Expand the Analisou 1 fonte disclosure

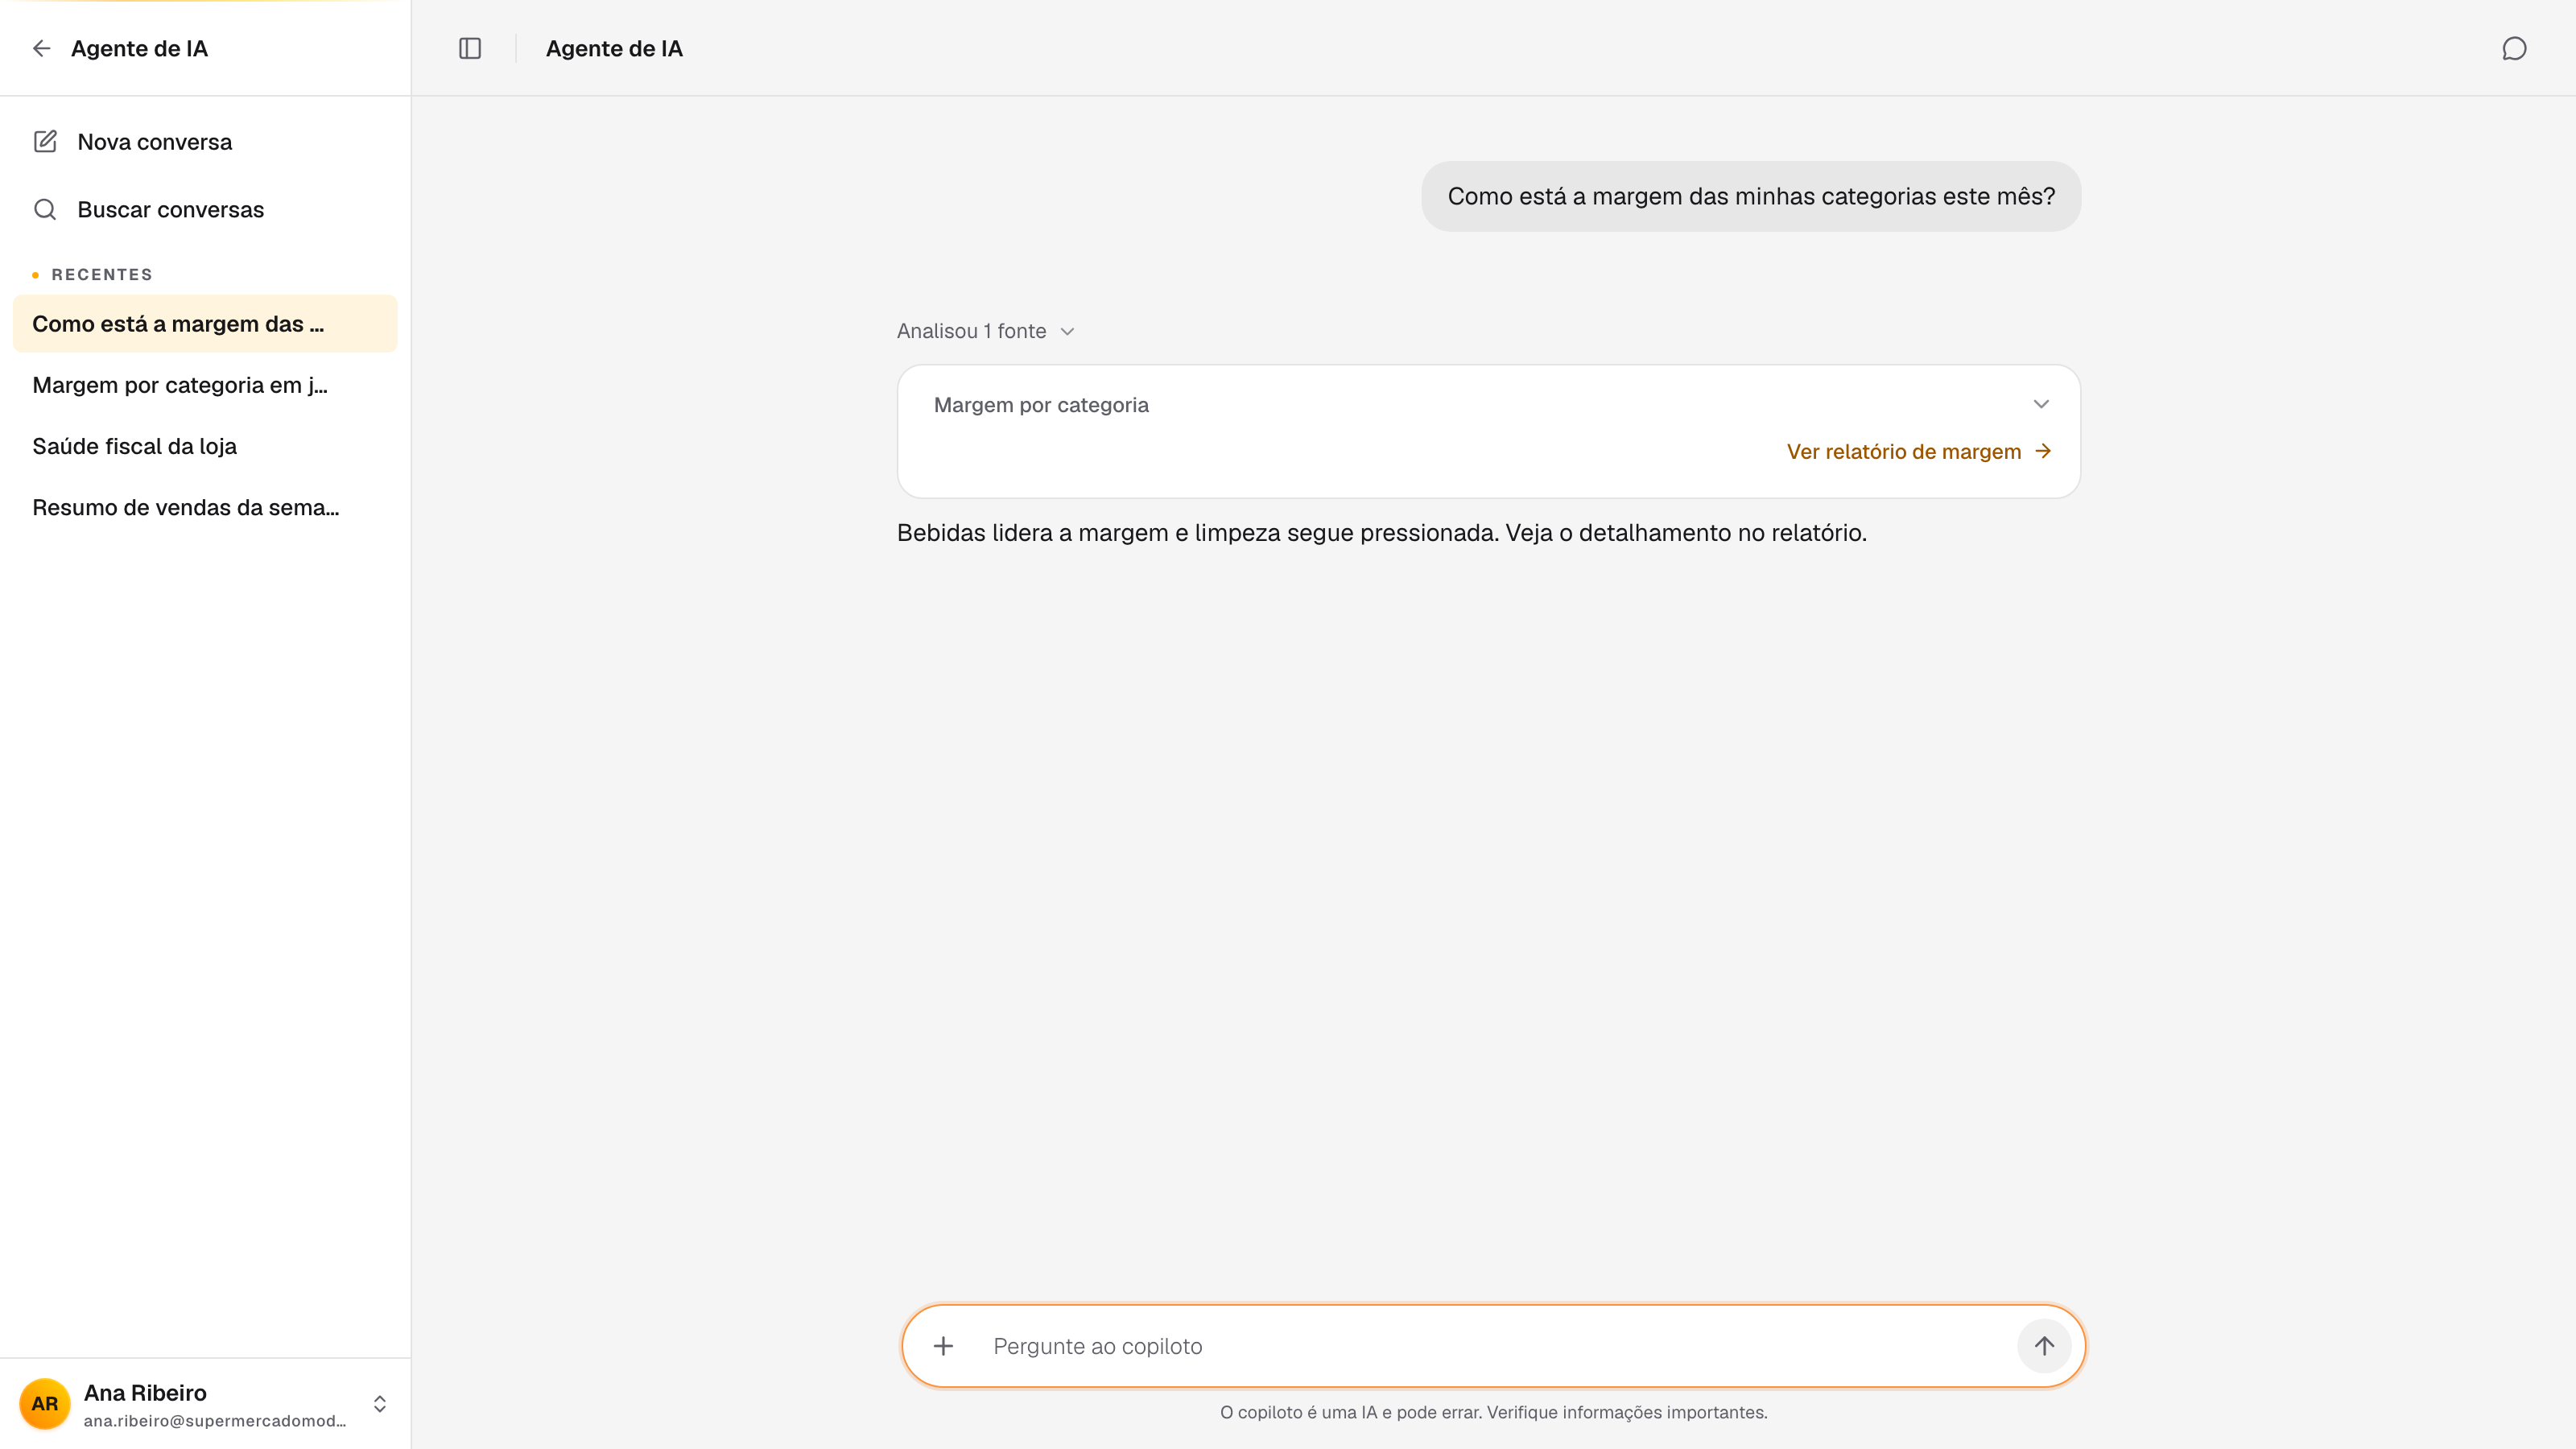click(x=985, y=331)
